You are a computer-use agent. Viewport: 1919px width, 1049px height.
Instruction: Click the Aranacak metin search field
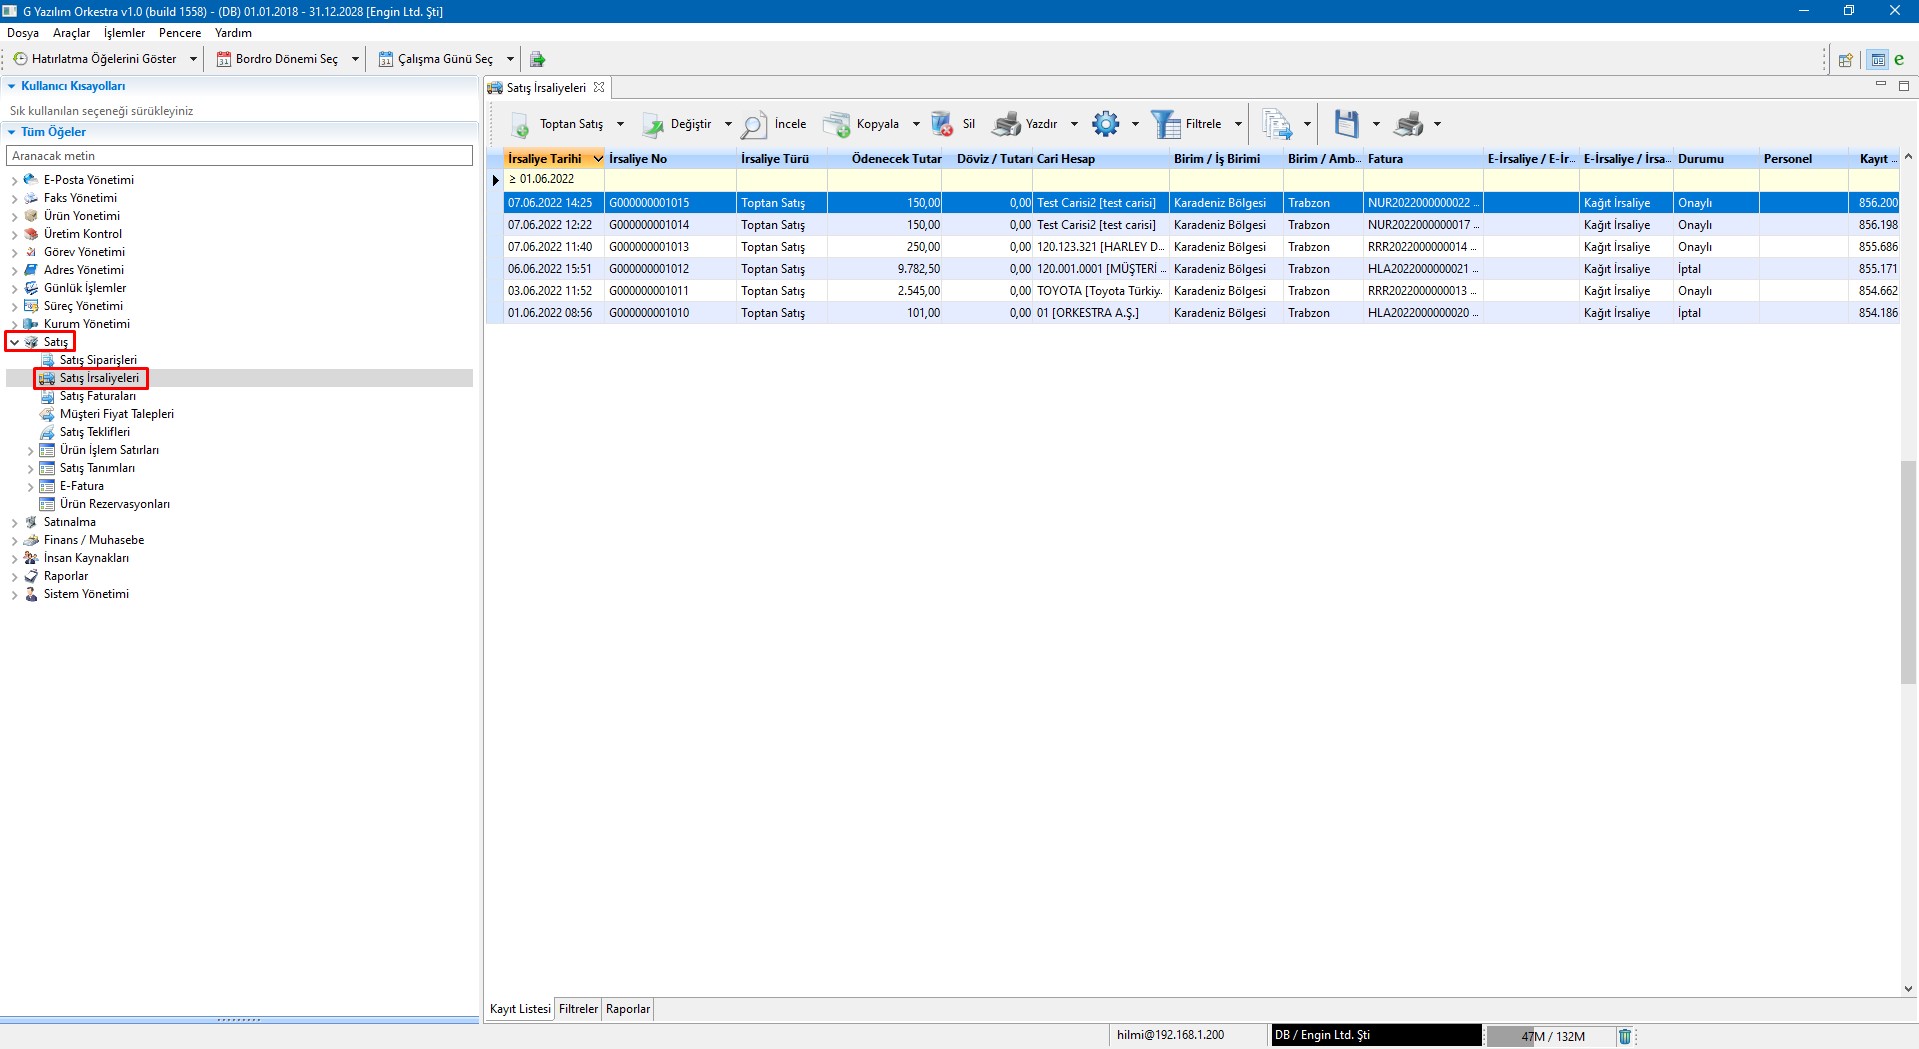(239, 156)
